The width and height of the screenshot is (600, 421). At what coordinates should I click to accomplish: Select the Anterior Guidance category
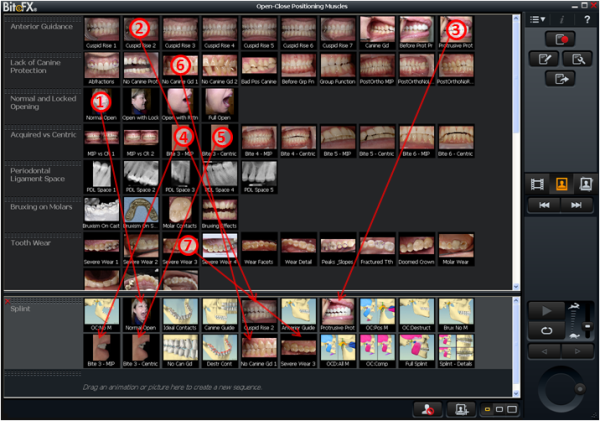41,28
